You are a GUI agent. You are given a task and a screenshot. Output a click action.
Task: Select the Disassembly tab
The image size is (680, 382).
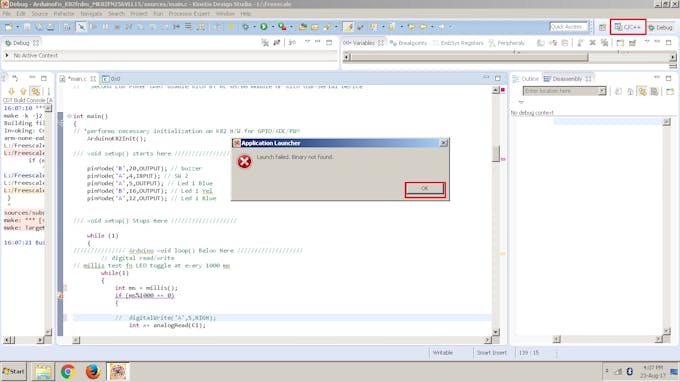pos(567,79)
